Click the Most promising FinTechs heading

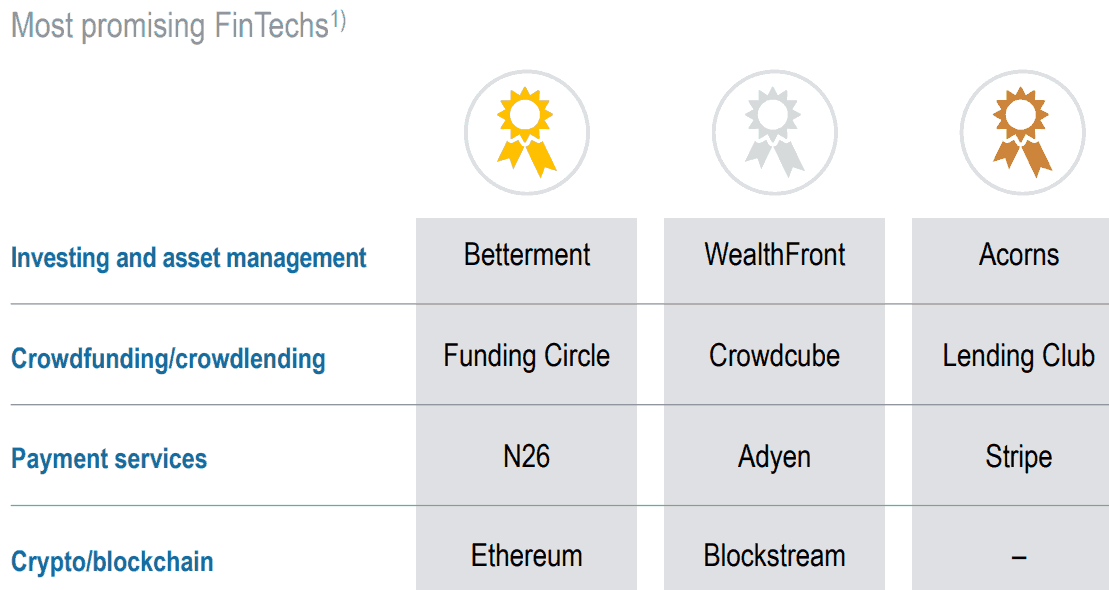178,25
